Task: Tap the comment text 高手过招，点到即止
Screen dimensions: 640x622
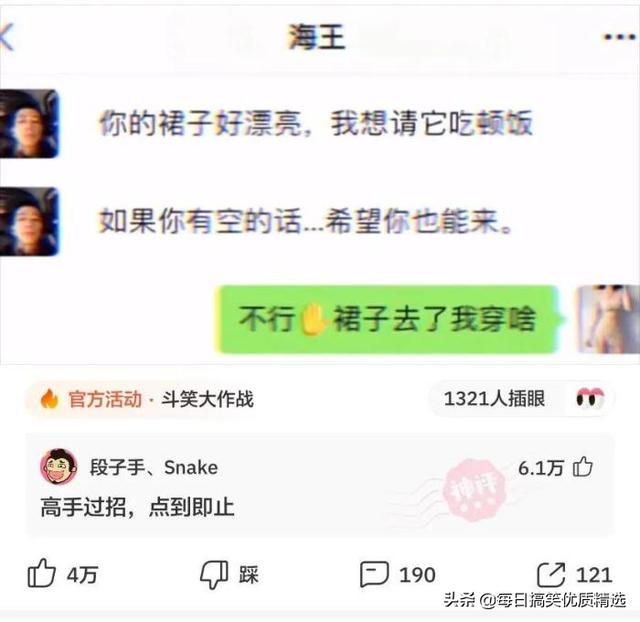Action: (138, 507)
